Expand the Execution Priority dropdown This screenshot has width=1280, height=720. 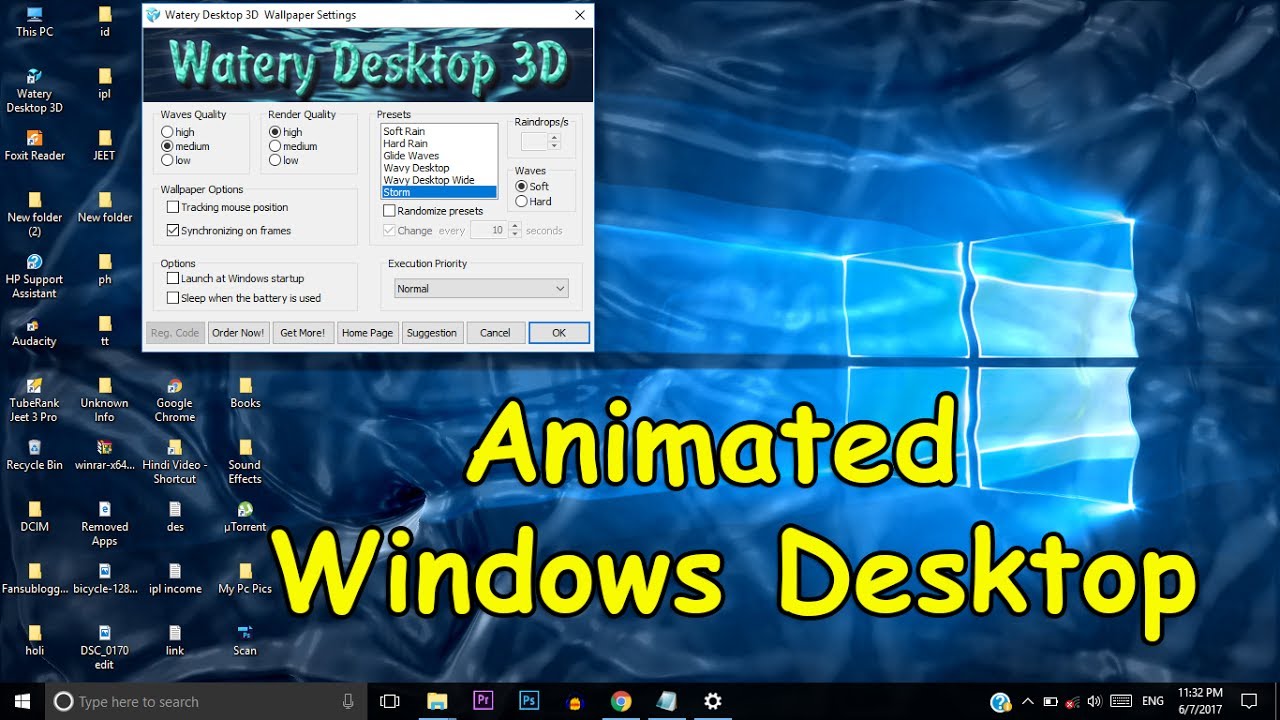tap(481, 288)
